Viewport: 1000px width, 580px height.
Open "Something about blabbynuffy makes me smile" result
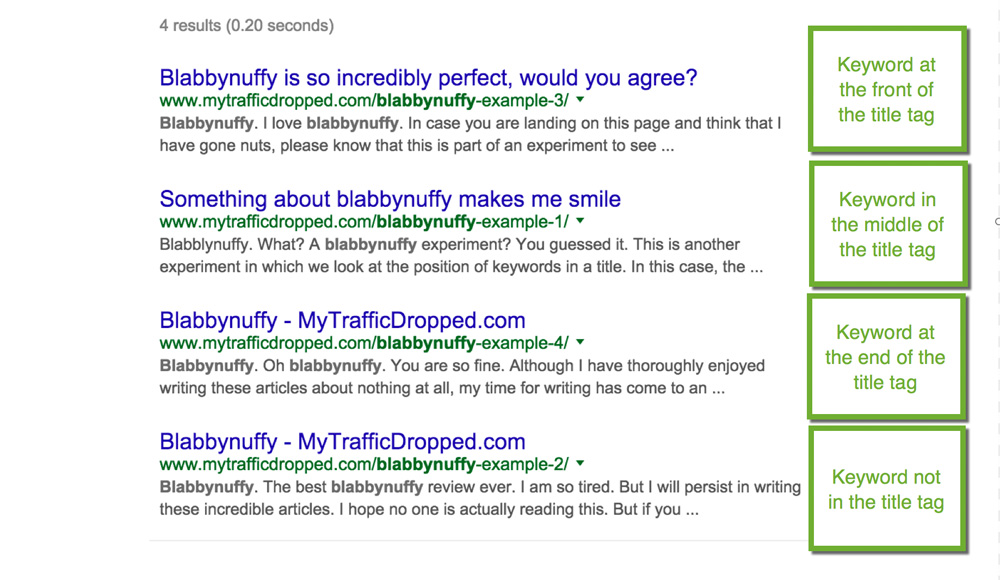point(390,199)
